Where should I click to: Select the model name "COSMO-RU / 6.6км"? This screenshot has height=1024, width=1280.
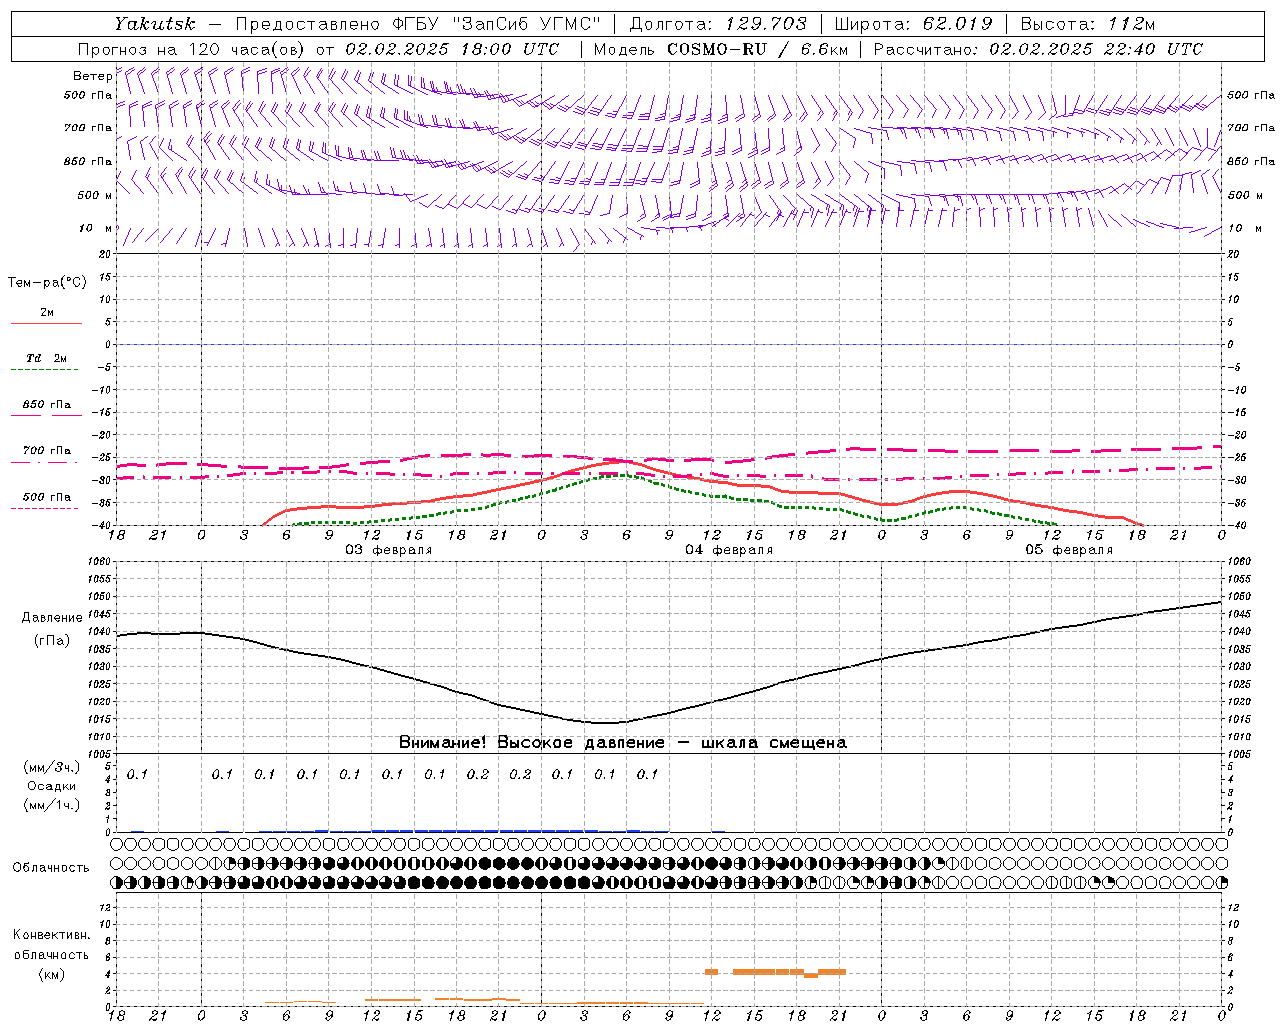pos(756,49)
